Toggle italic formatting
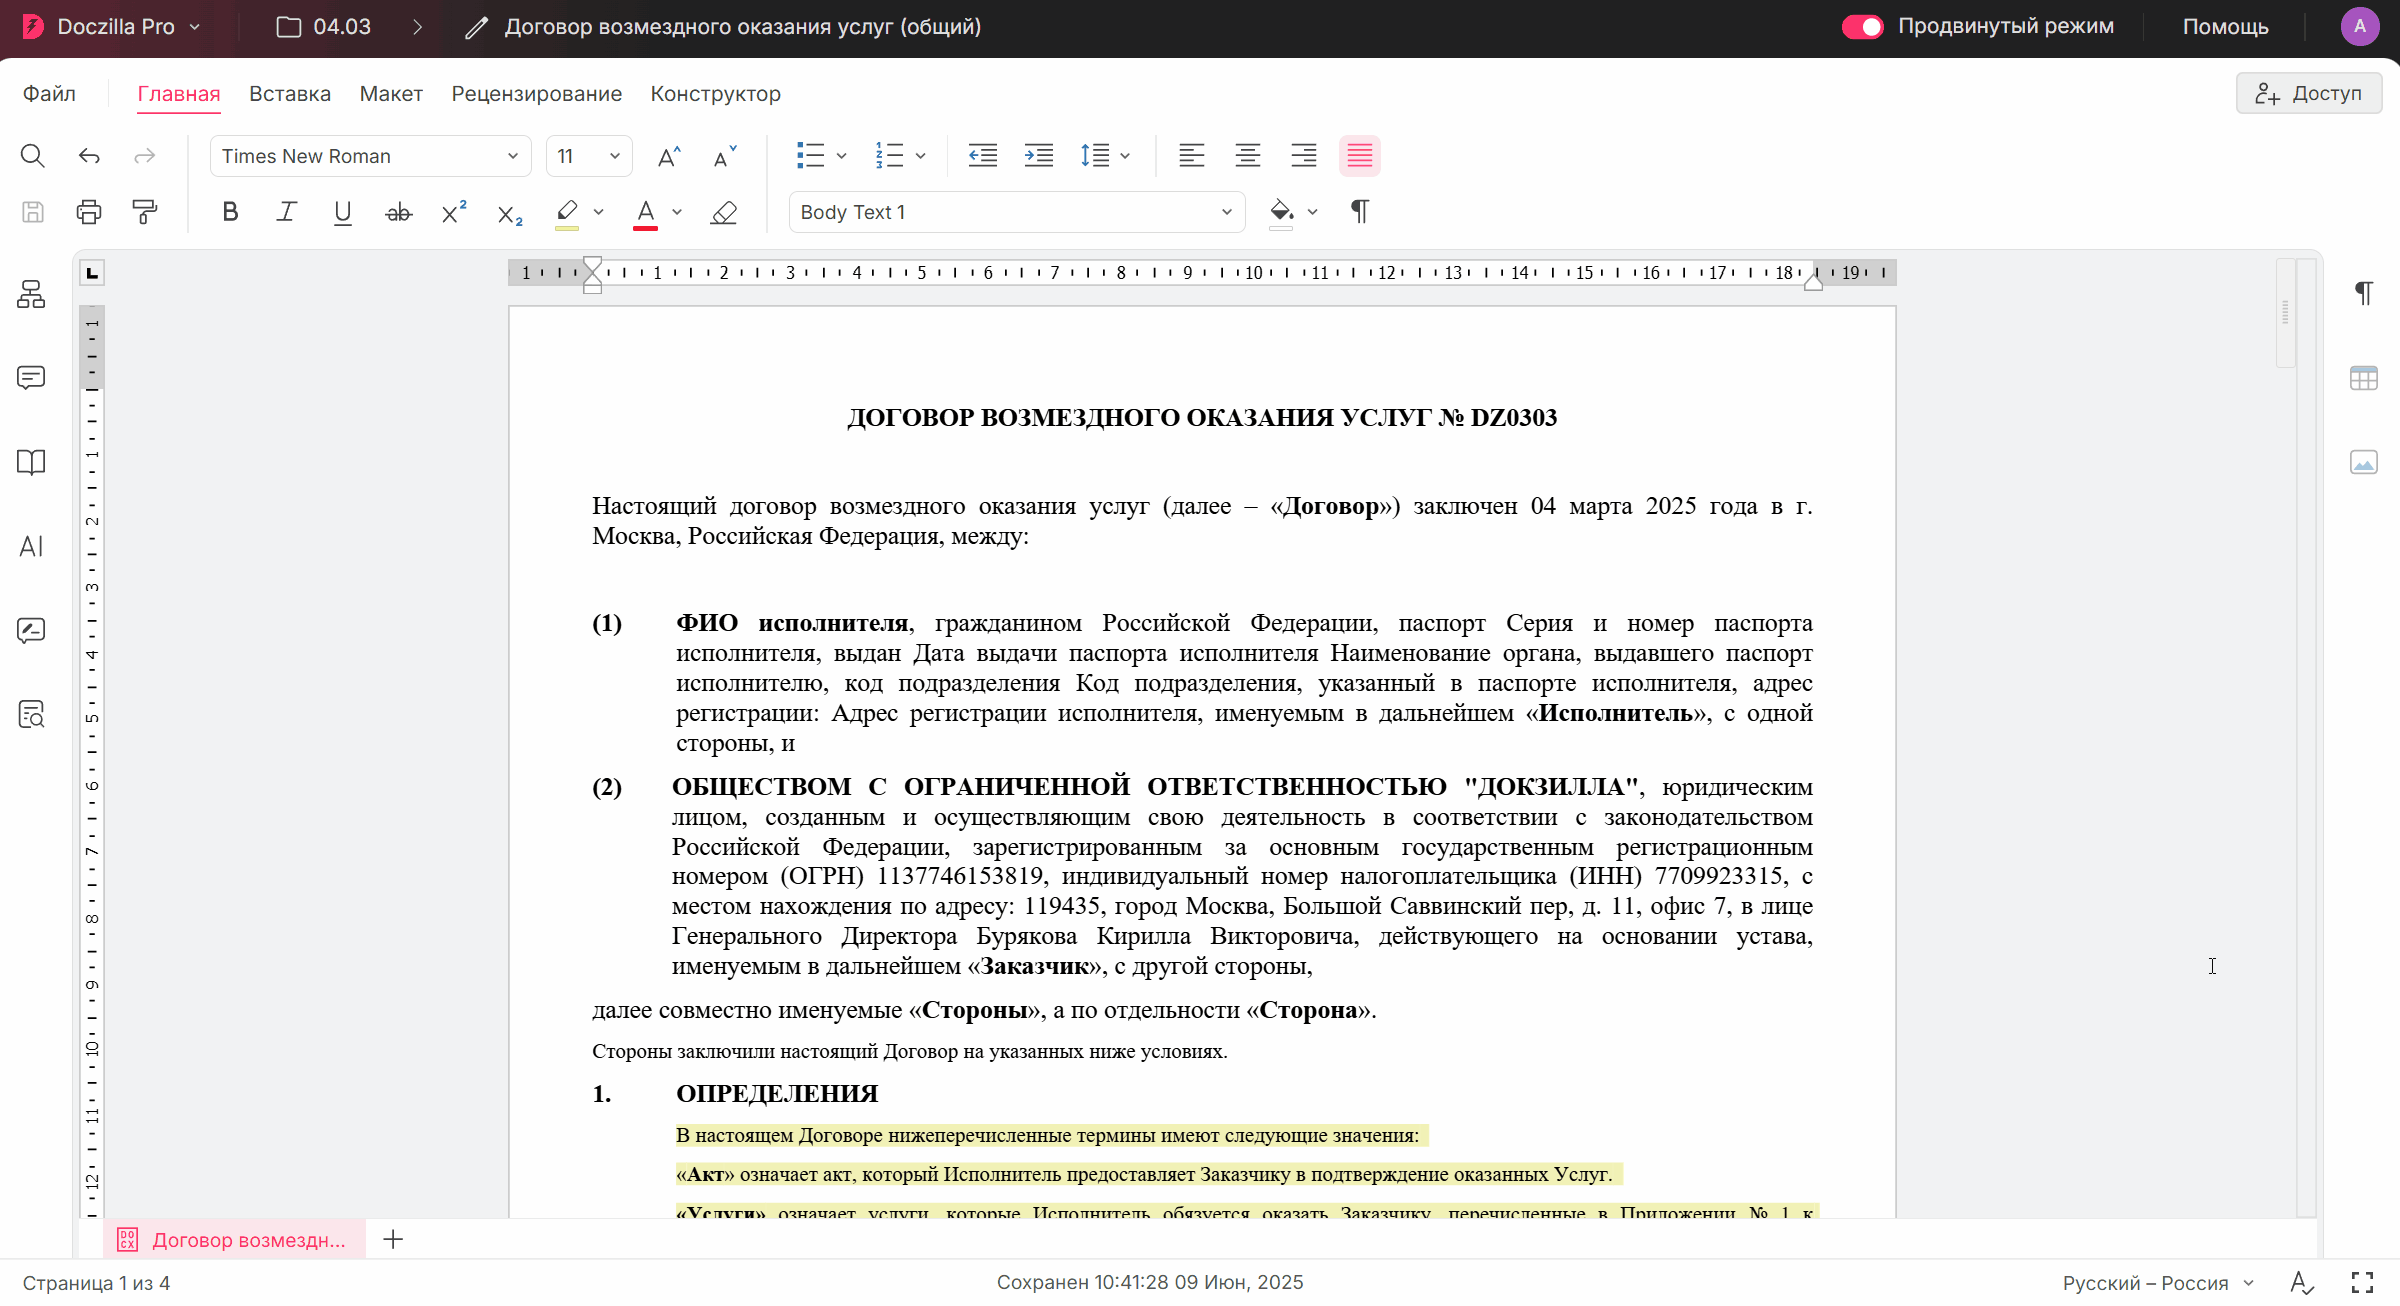This screenshot has width=2400, height=1306. [286, 212]
